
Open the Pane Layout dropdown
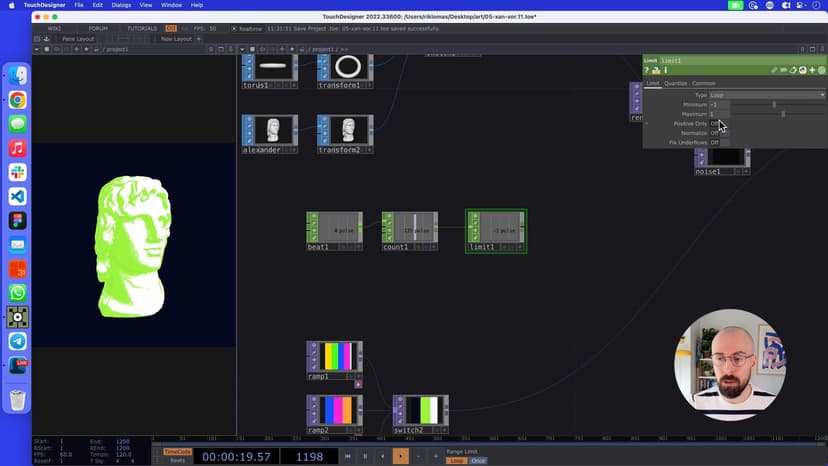[x=80, y=39]
